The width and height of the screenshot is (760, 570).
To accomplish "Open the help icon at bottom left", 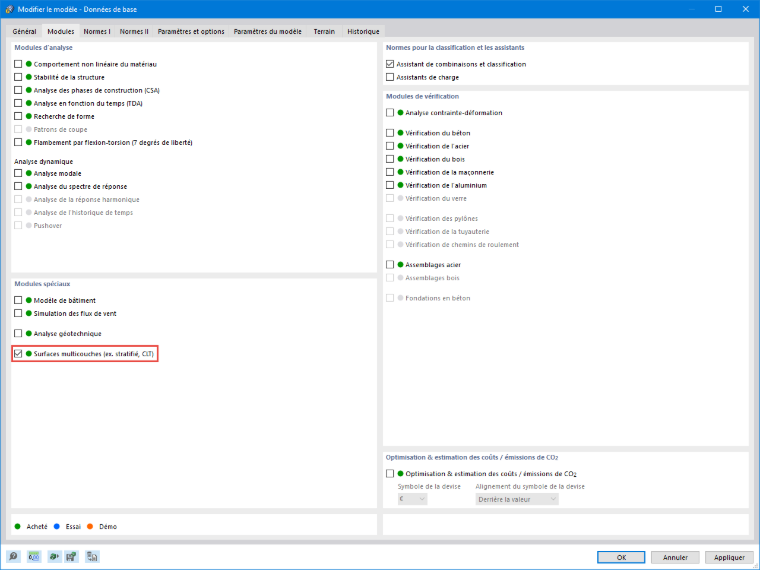I will (14, 556).
